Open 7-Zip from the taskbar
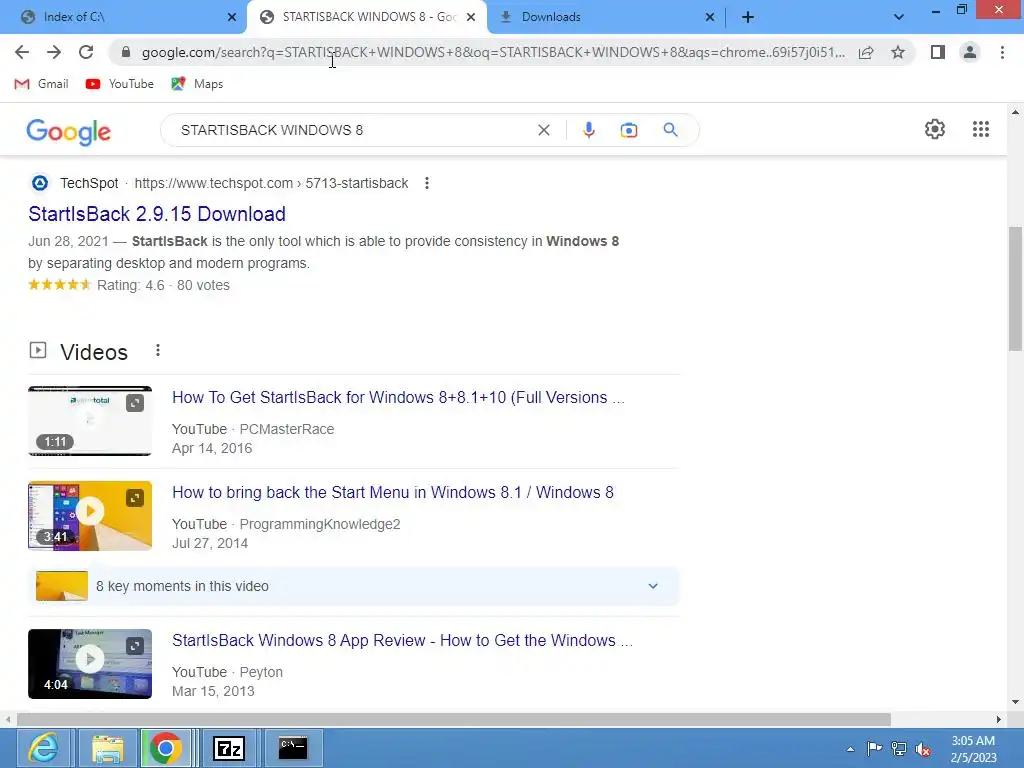 tap(229, 748)
